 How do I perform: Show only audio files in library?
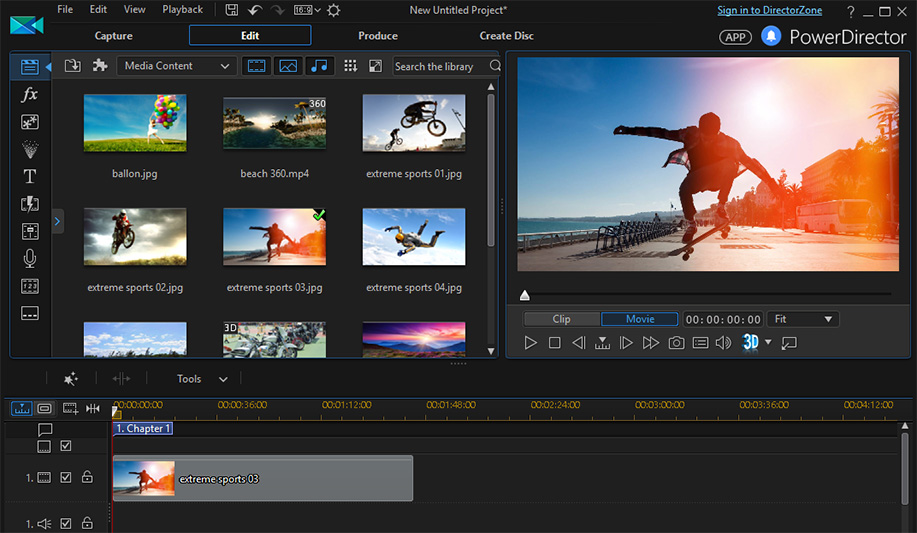coord(318,66)
